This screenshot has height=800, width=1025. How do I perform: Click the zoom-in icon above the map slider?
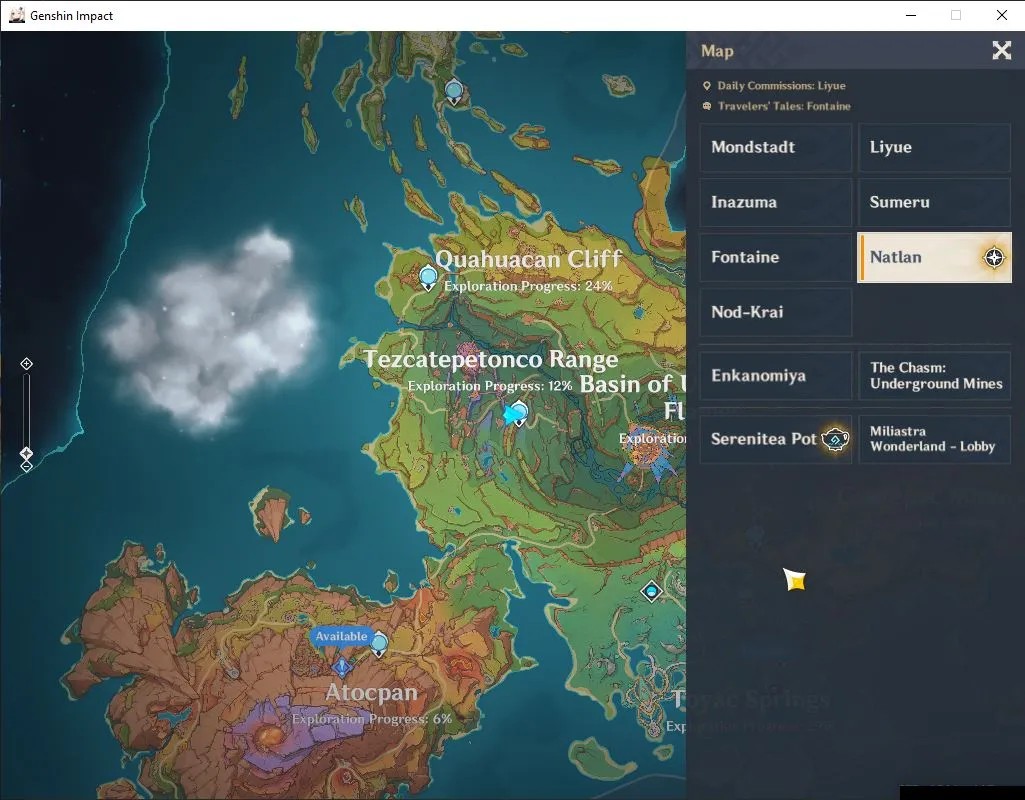point(26,363)
